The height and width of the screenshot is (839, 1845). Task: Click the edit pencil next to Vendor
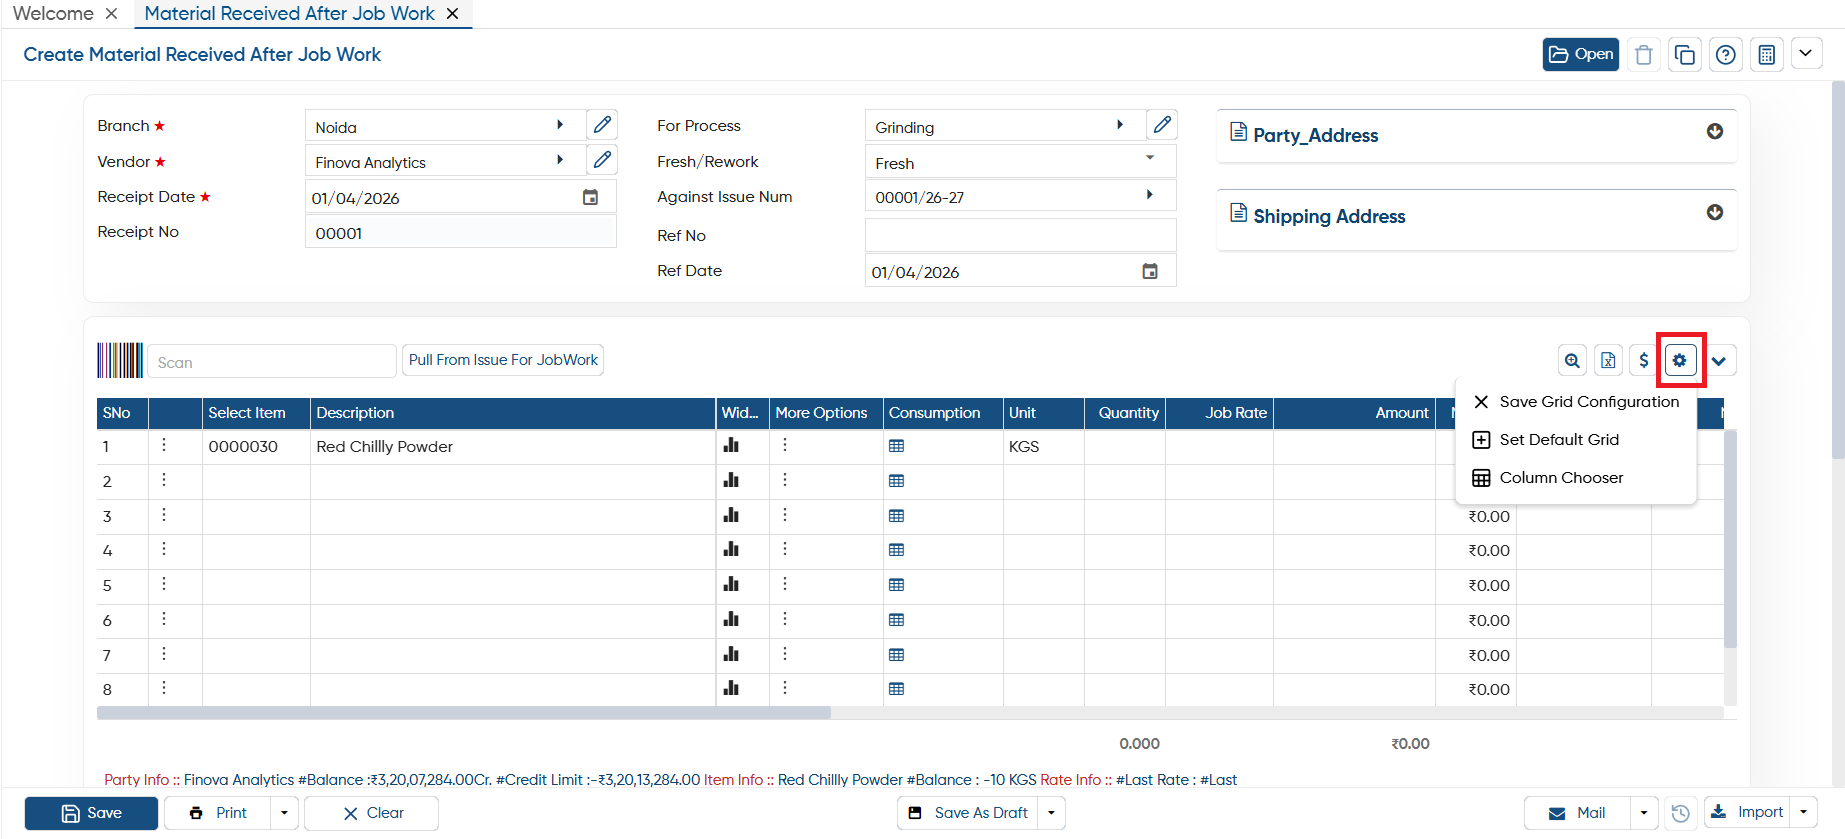click(602, 160)
